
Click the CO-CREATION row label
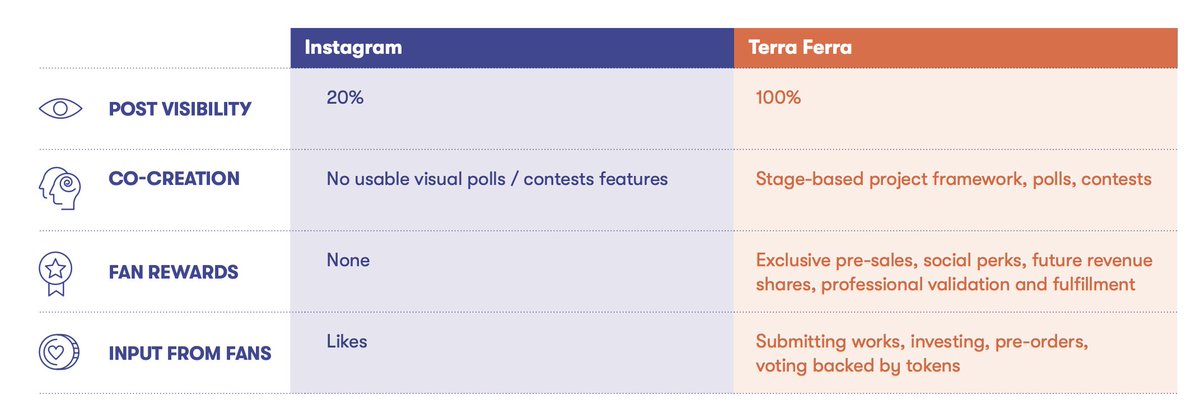coord(174,179)
